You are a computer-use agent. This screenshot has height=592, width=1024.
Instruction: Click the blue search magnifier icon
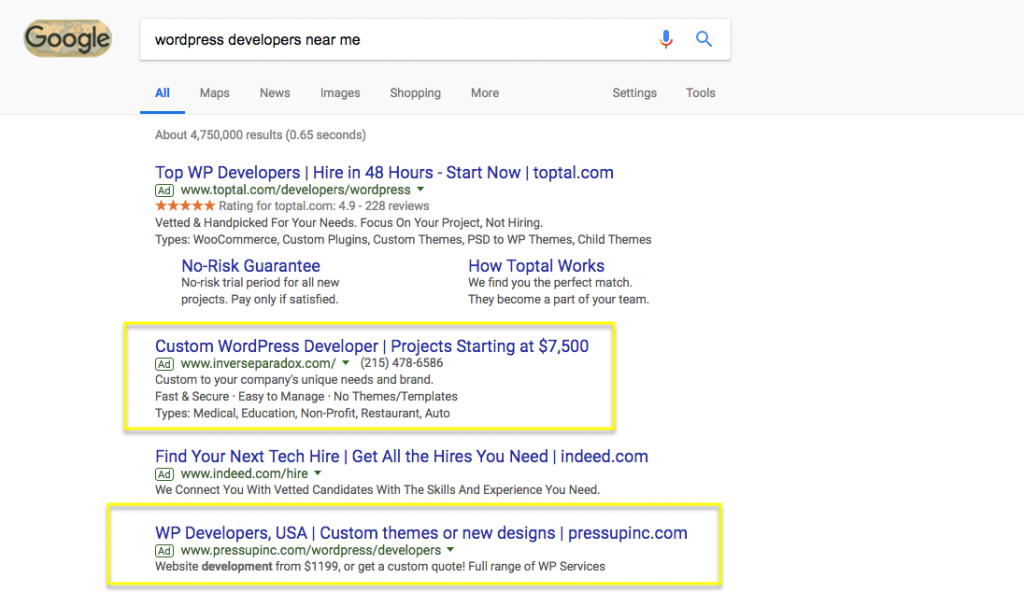coord(703,39)
